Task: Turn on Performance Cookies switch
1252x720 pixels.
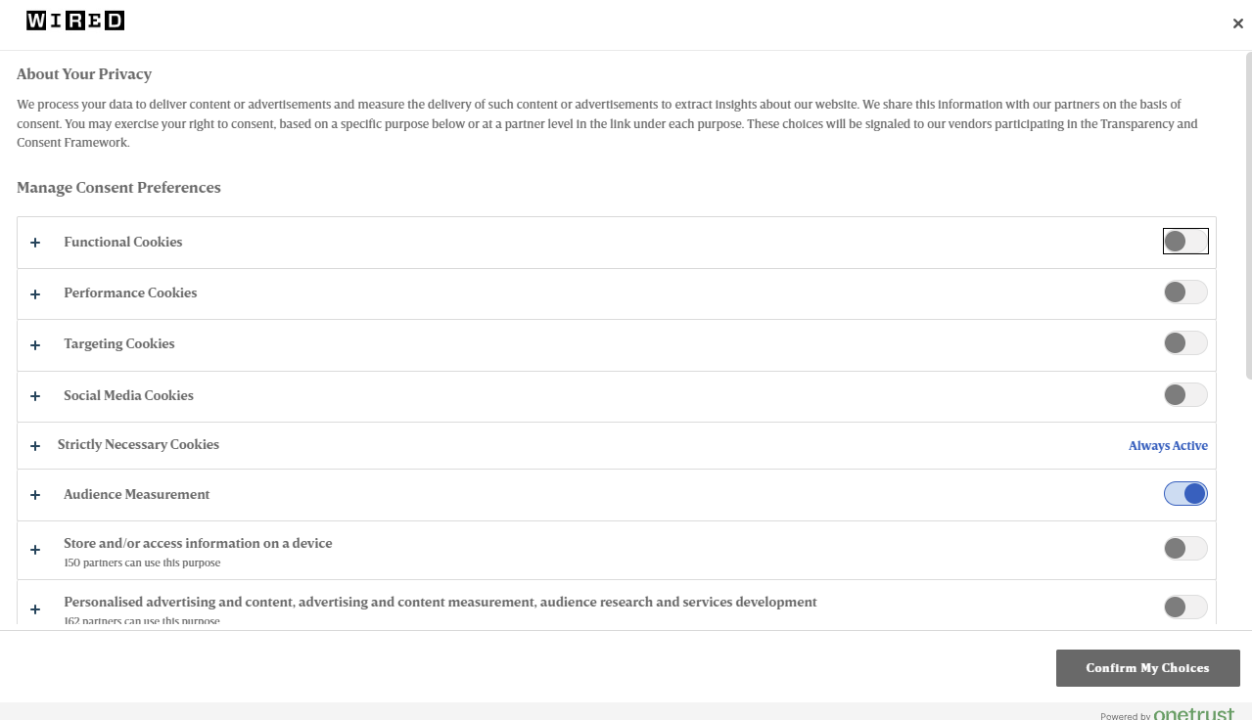Action: (x=1186, y=292)
